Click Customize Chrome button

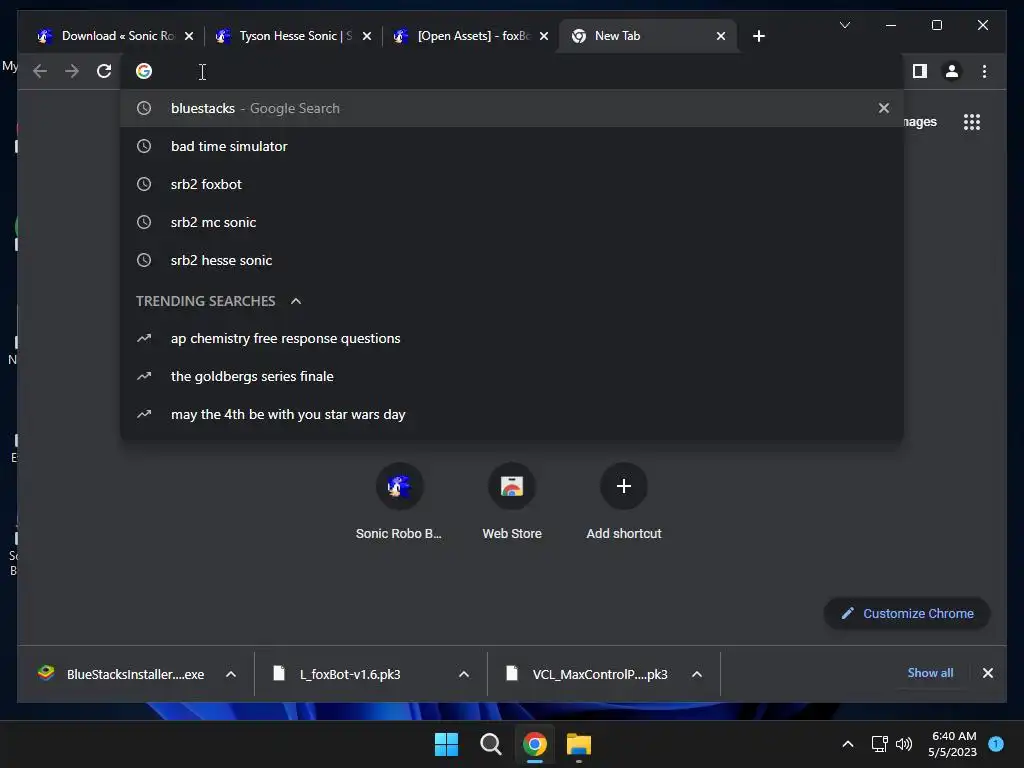click(907, 613)
